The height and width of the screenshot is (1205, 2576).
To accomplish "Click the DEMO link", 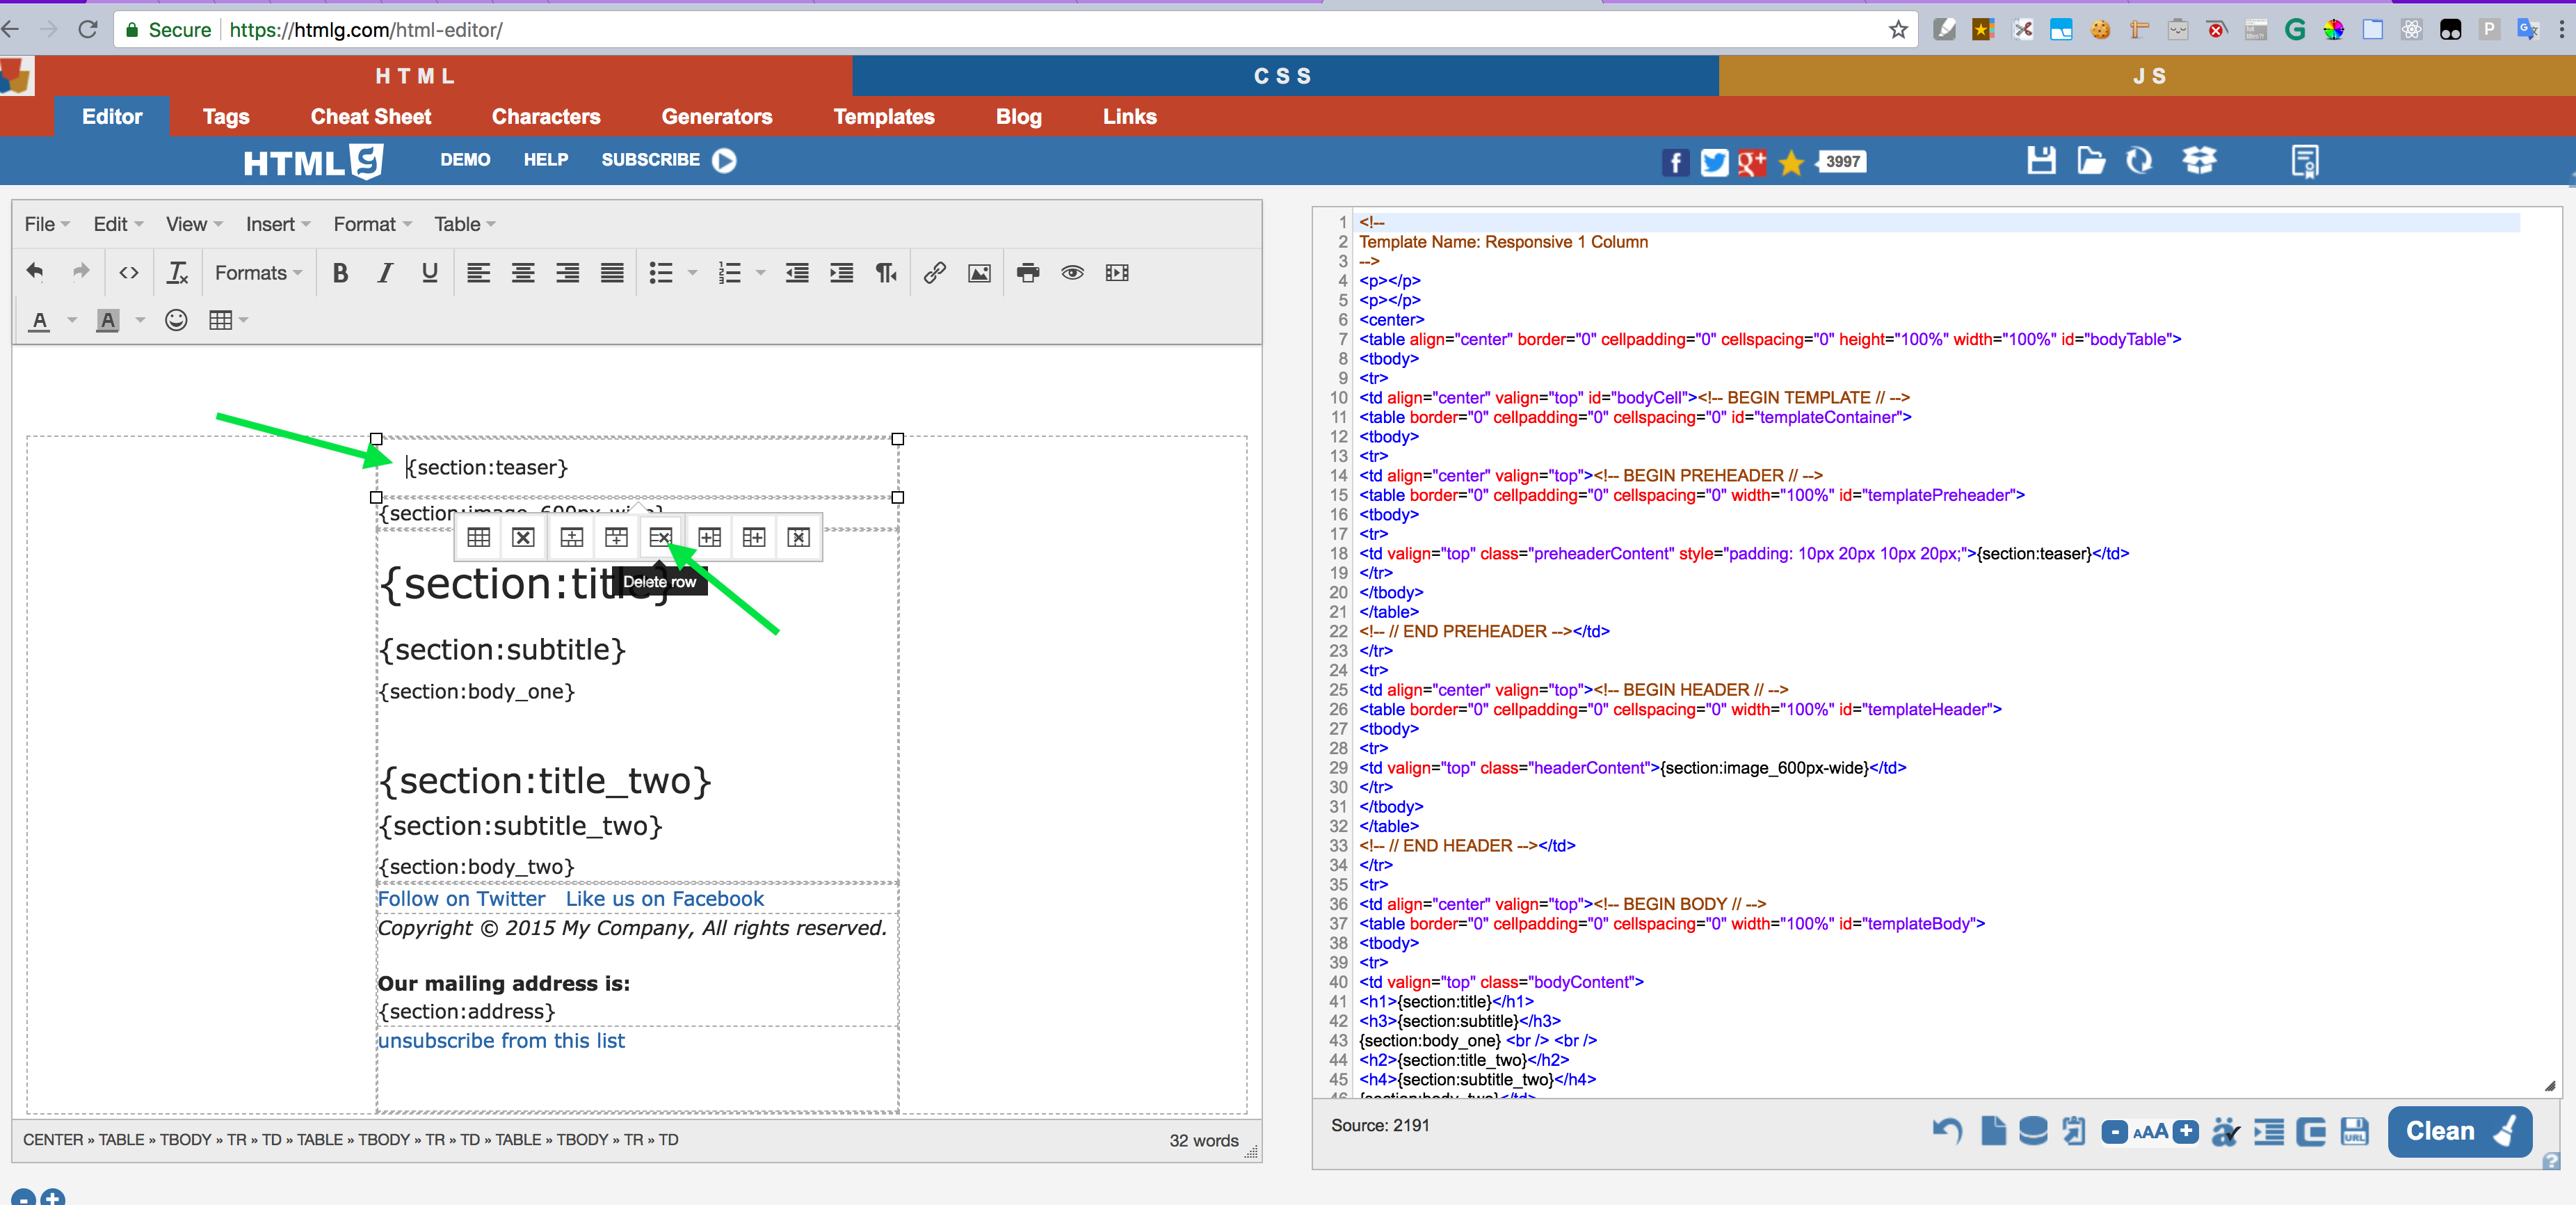I will coord(465,160).
